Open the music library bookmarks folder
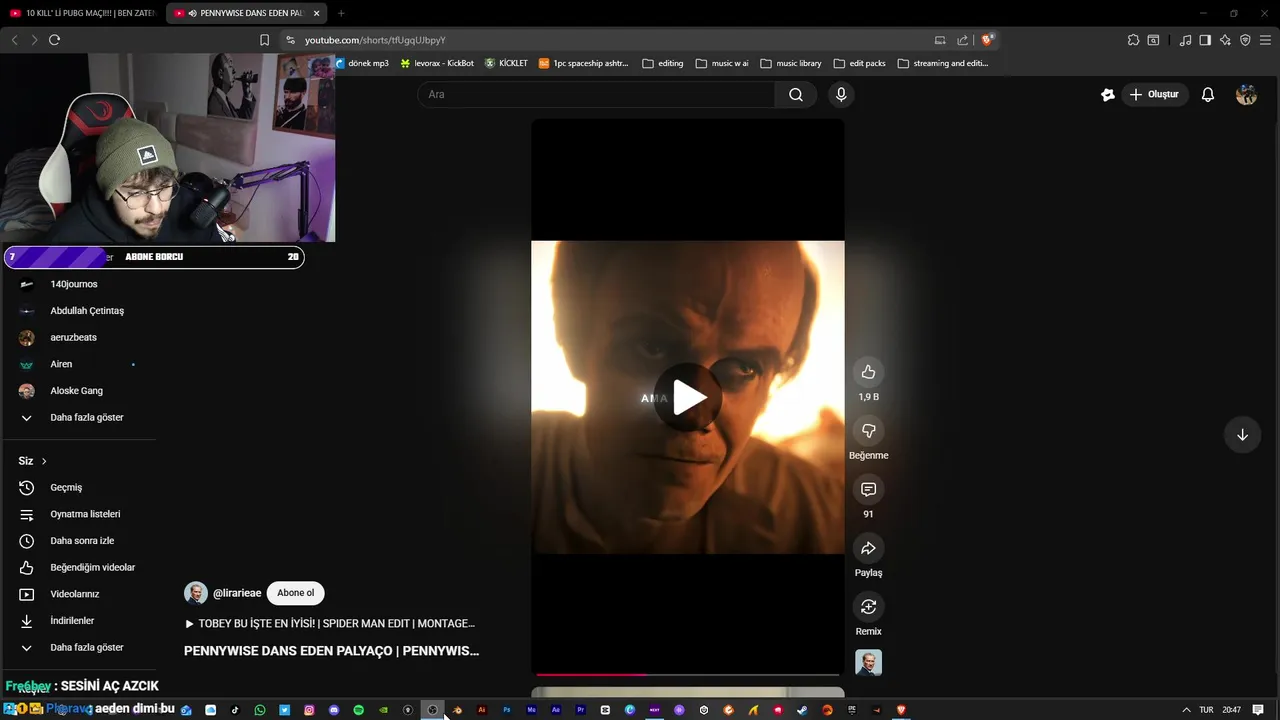This screenshot has width=1280, height=720. (x=791, y=63)
